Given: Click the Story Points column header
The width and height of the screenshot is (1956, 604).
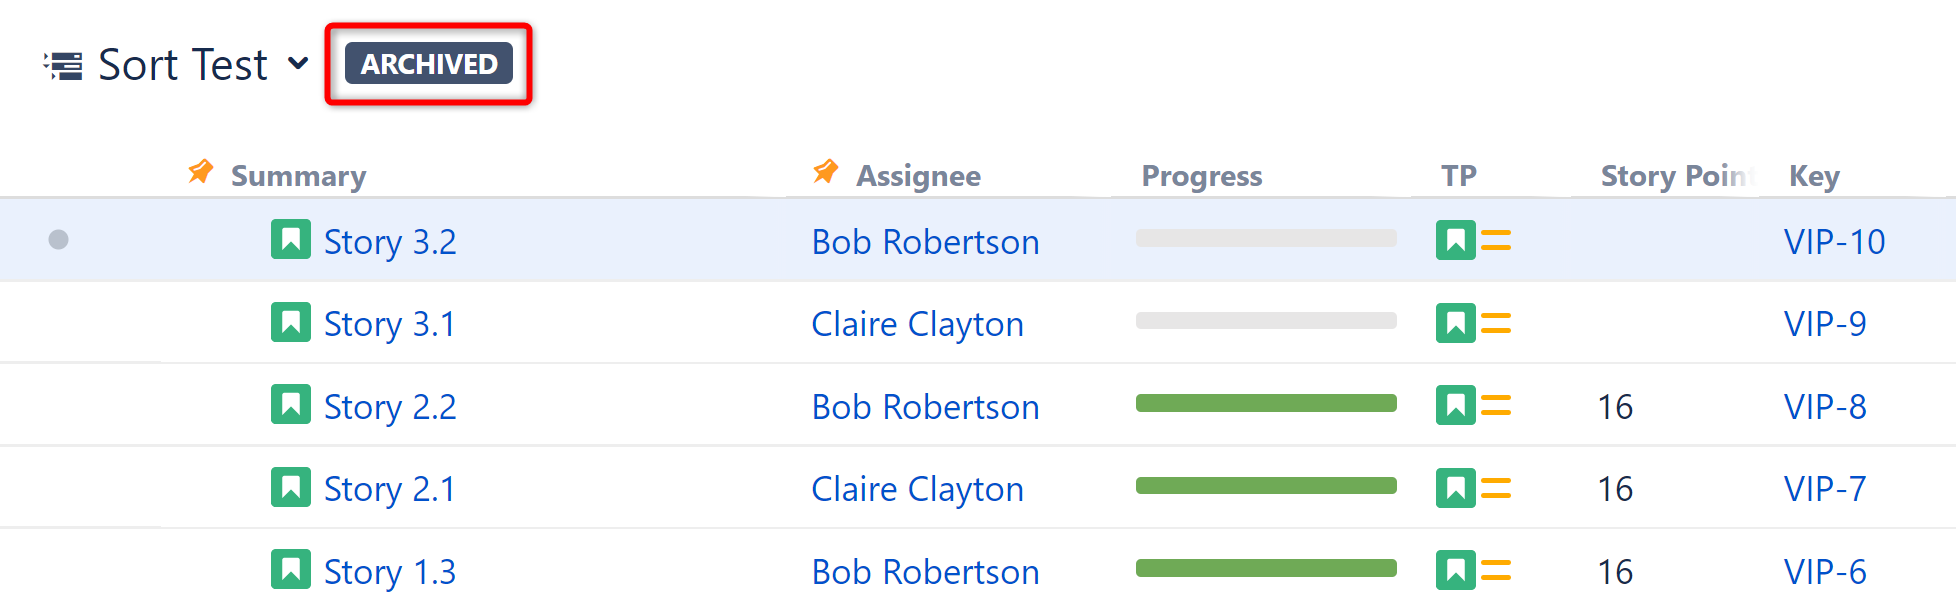Looking at the screenshot, I should pos(1676,176).
